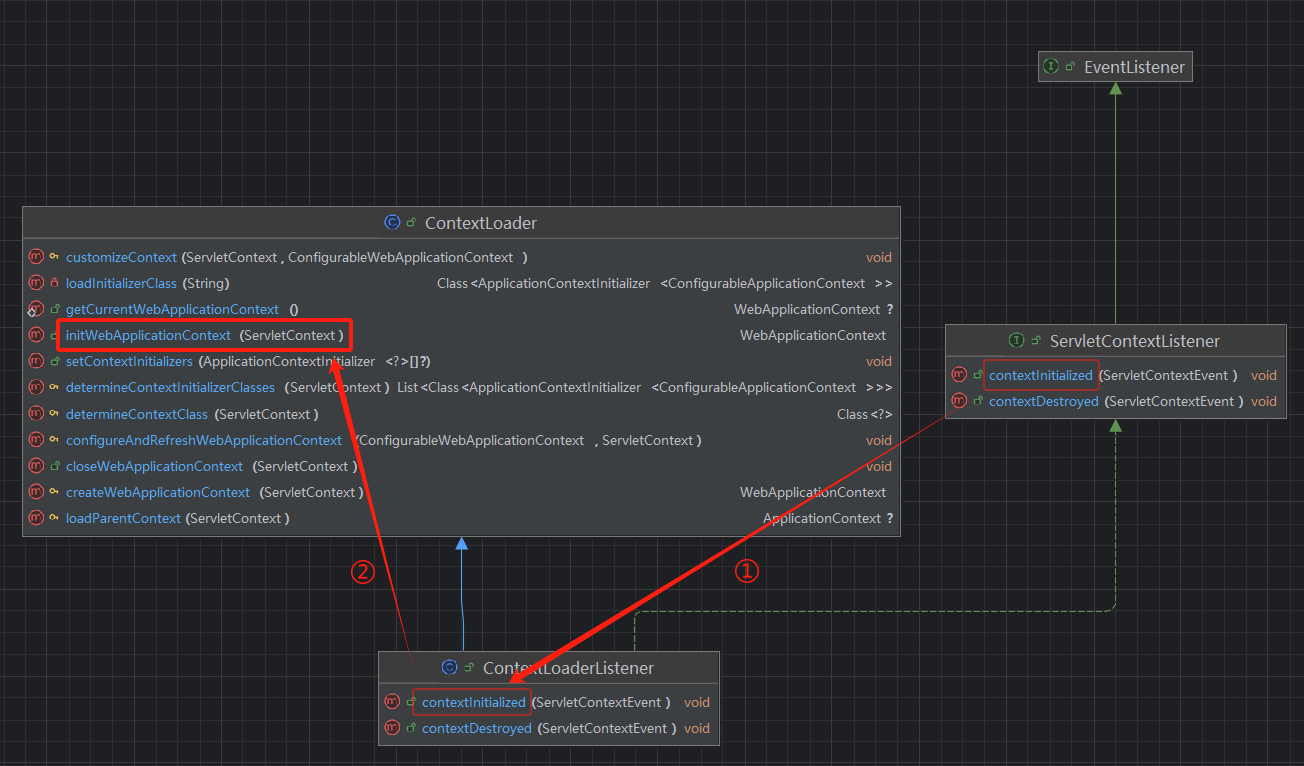Select the getCurrentWebApplicationContext method
The width and height of the screenshot is (1304, 766).
pyautogui.click(x=172, y=309)
